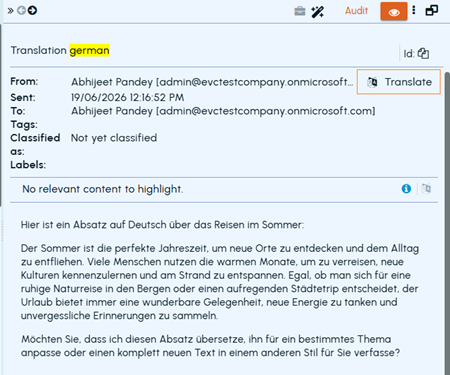Click the Sent date 19/06/2026 12:16:52 PM

pyautogui.click(x=127, y=97)
